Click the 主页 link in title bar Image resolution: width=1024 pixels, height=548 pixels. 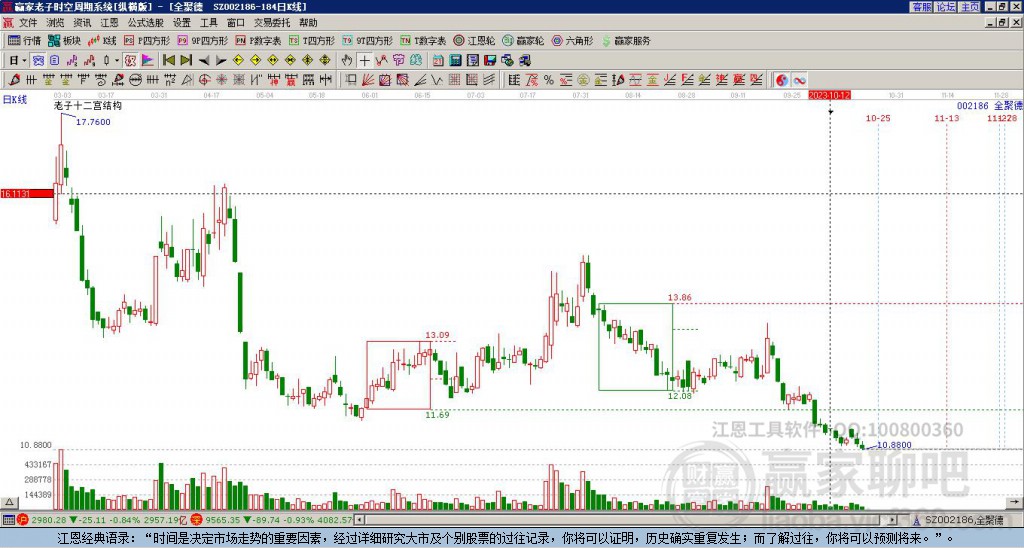[x=969, y=7]
